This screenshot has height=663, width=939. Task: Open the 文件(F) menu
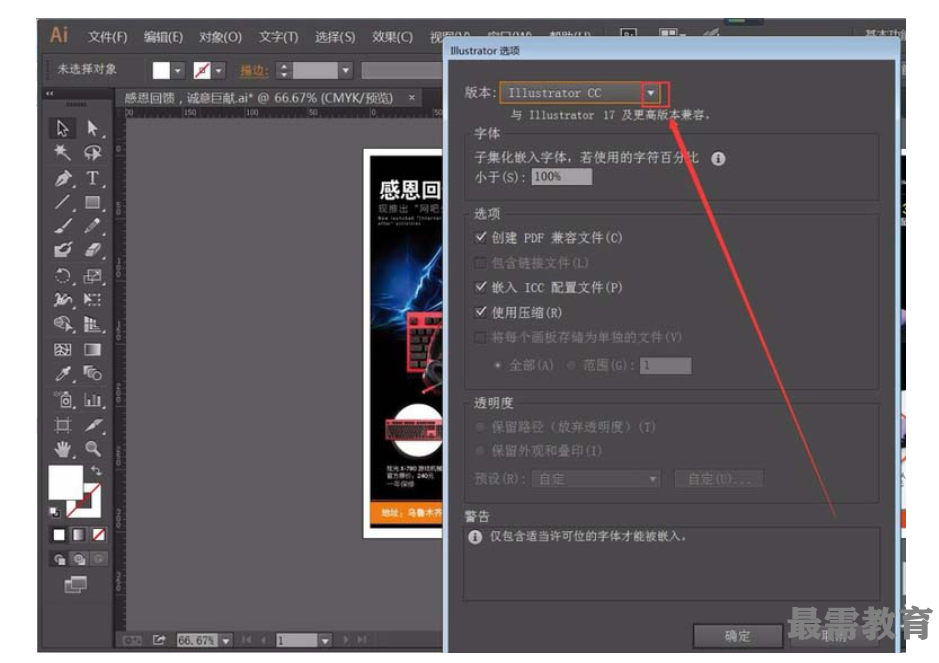(108, 37)
